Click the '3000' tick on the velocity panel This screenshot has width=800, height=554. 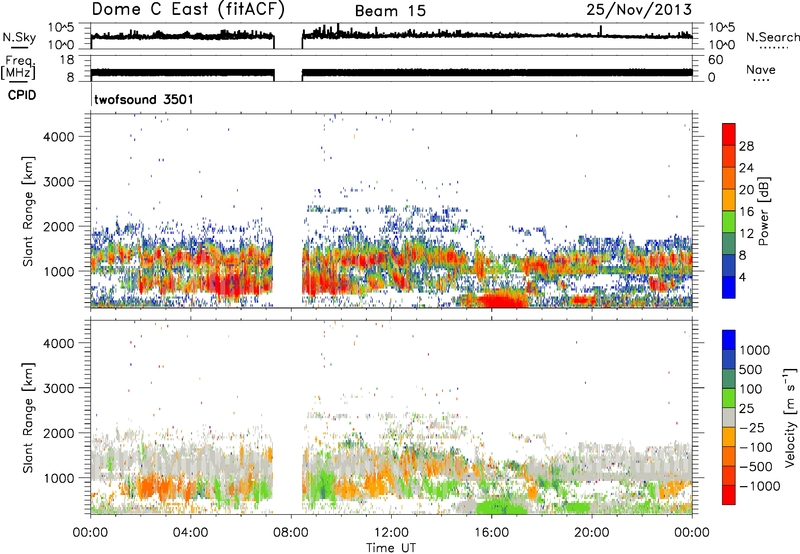(59, 388)
